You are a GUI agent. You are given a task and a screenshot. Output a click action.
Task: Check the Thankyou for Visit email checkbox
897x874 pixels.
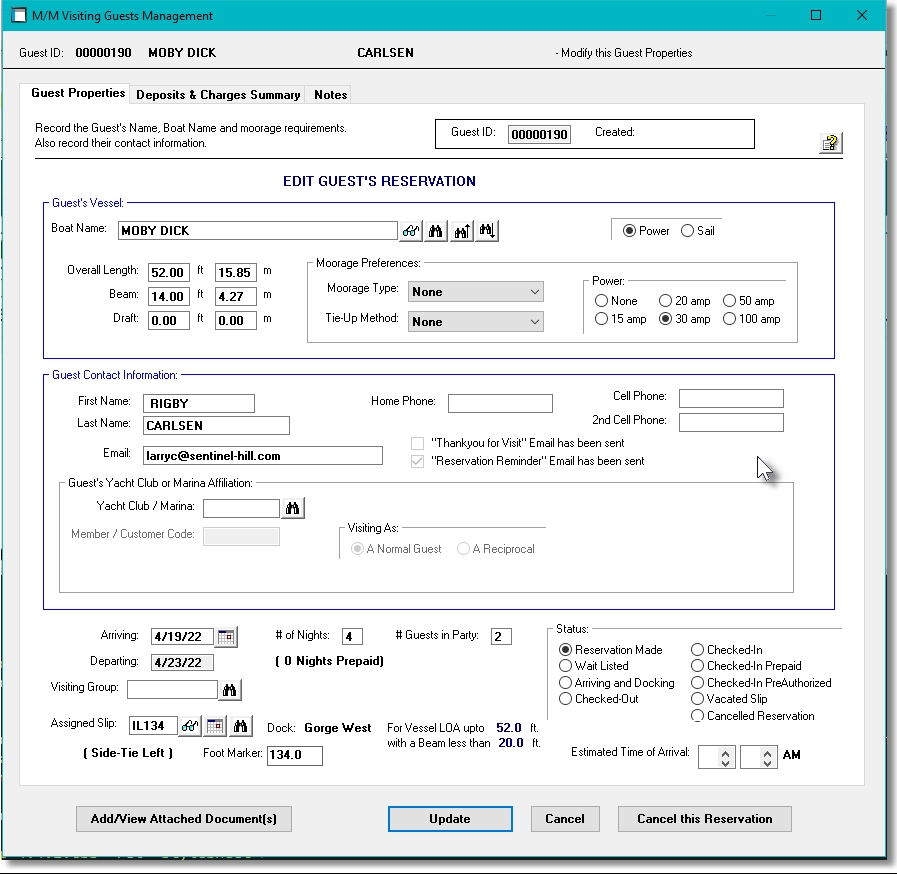pyautogui.click(x=417, y=443)
